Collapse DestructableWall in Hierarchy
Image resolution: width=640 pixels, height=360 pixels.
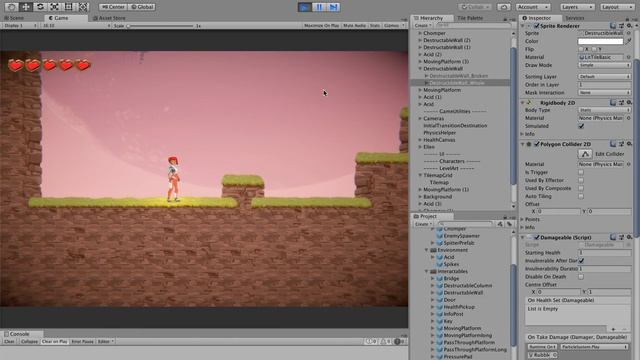[x=420, y=69]
